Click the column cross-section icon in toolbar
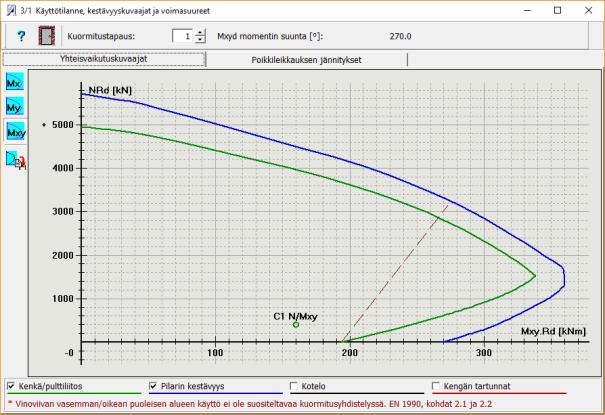 (x=47, y=36)
